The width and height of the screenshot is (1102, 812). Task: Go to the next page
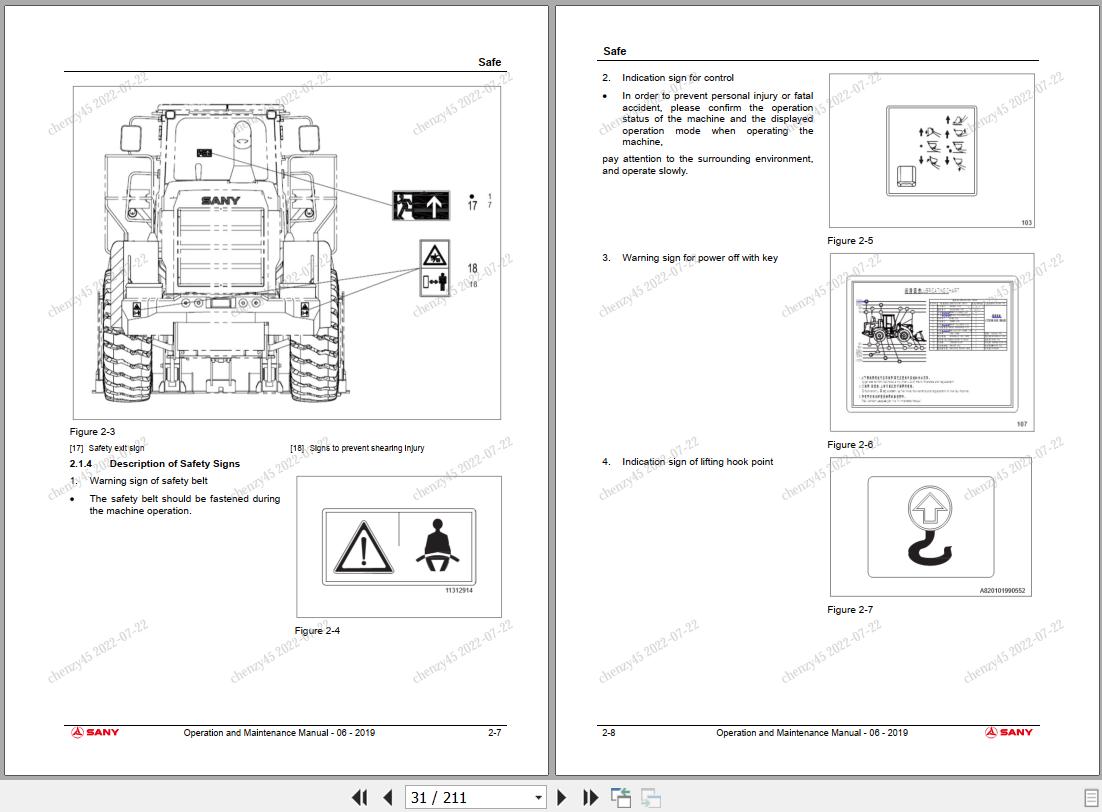(562, 797)
